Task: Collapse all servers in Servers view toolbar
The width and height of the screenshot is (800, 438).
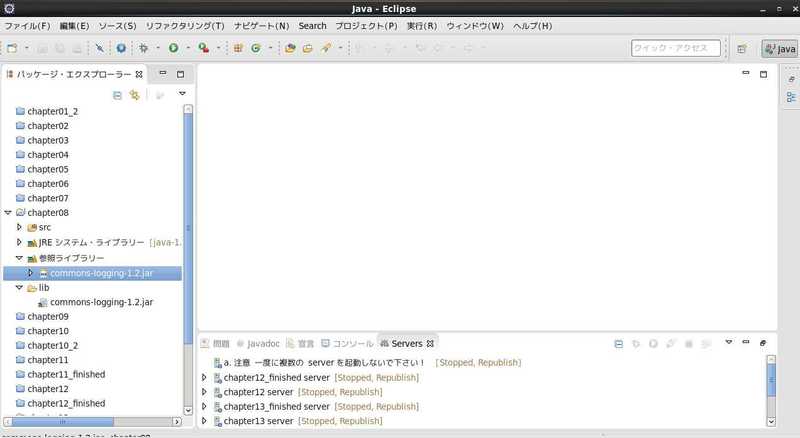Action: coord(618,344)
